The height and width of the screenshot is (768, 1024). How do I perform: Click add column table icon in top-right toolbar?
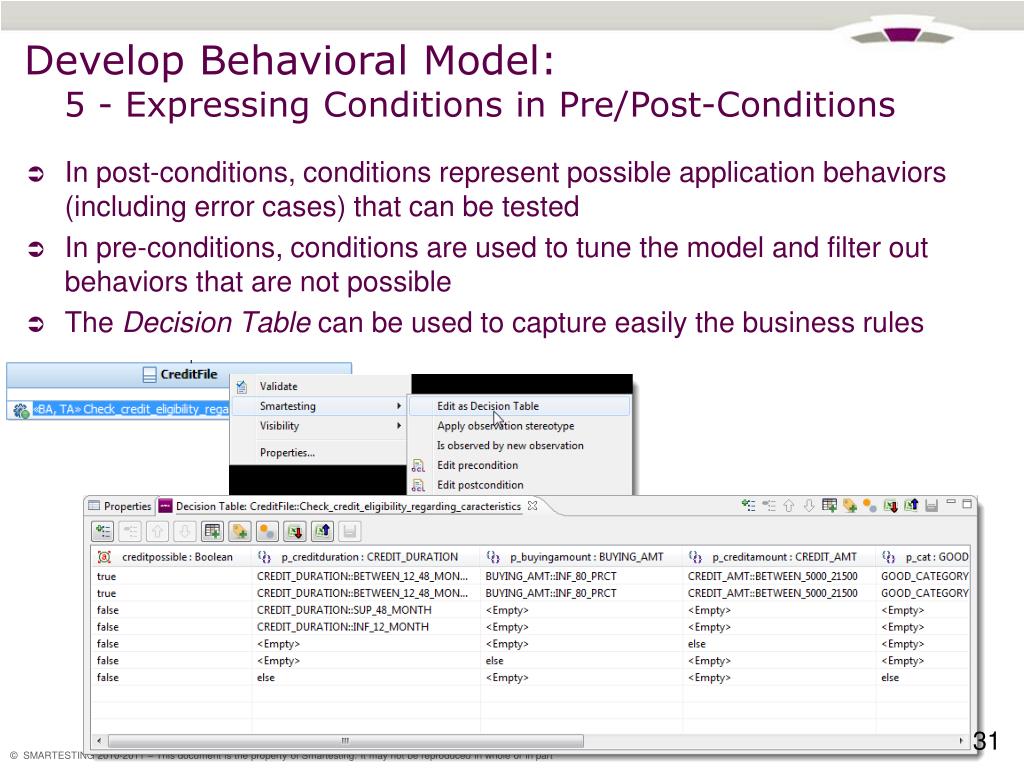(829, 505)
